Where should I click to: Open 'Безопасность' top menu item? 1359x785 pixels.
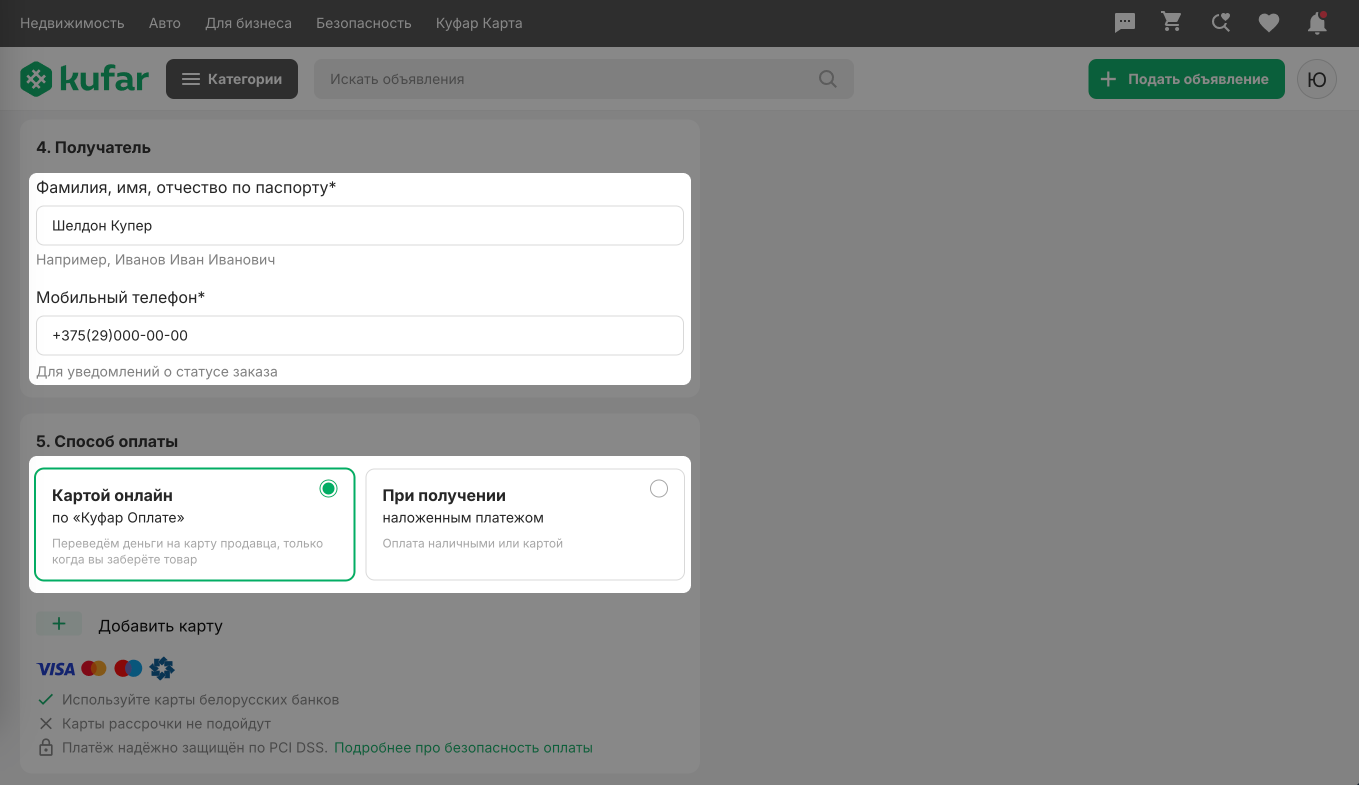pyautogui.click(x=364, y=23)
